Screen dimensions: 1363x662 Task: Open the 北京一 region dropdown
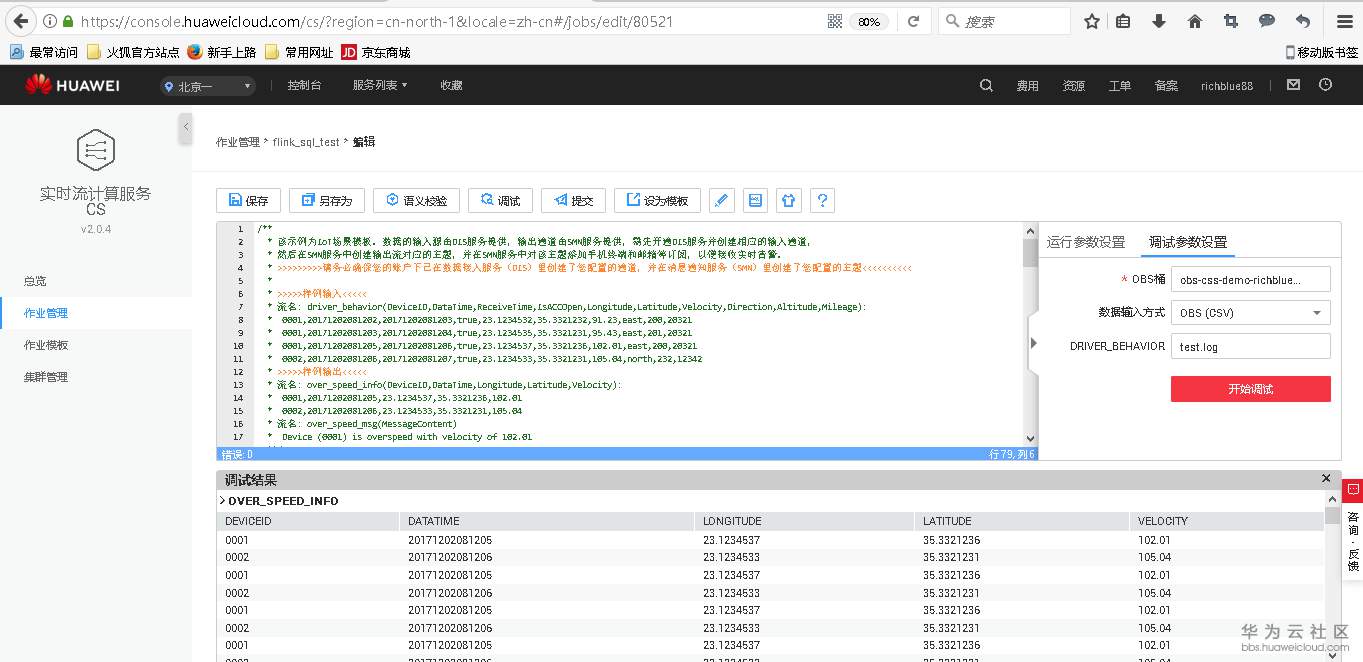pyautogui.click(x=206, y=86)
